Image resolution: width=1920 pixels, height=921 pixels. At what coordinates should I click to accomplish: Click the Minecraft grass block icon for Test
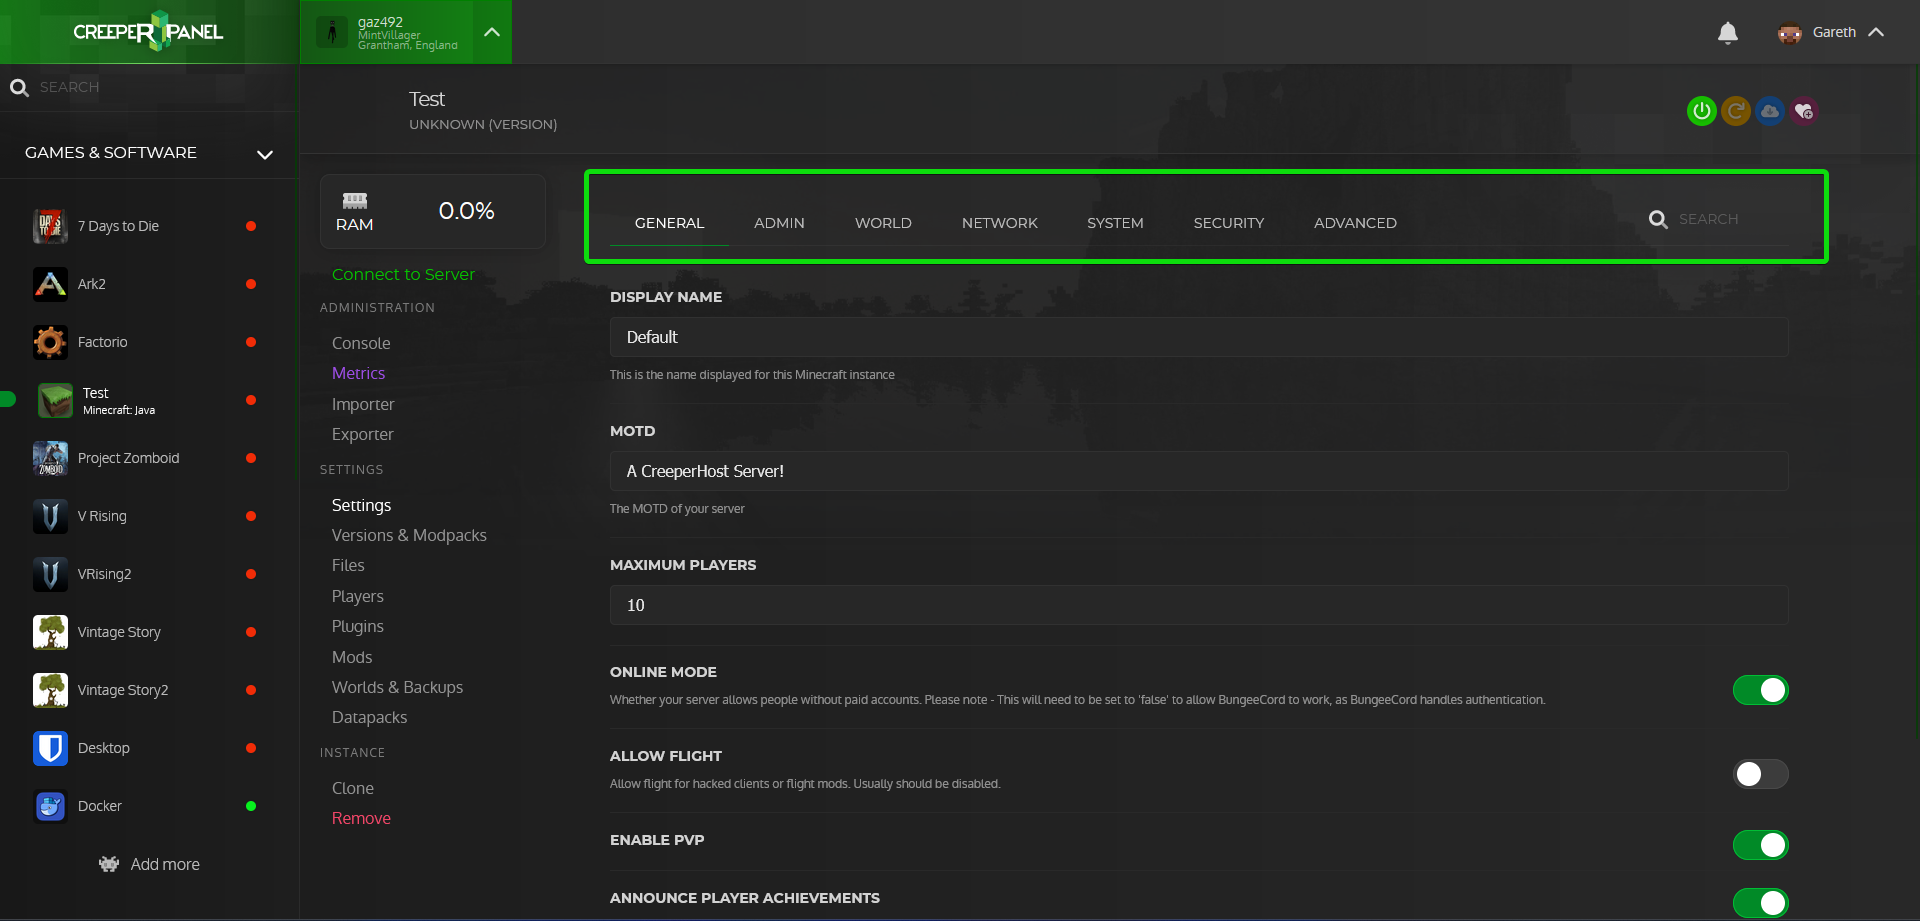pos(55,400)
